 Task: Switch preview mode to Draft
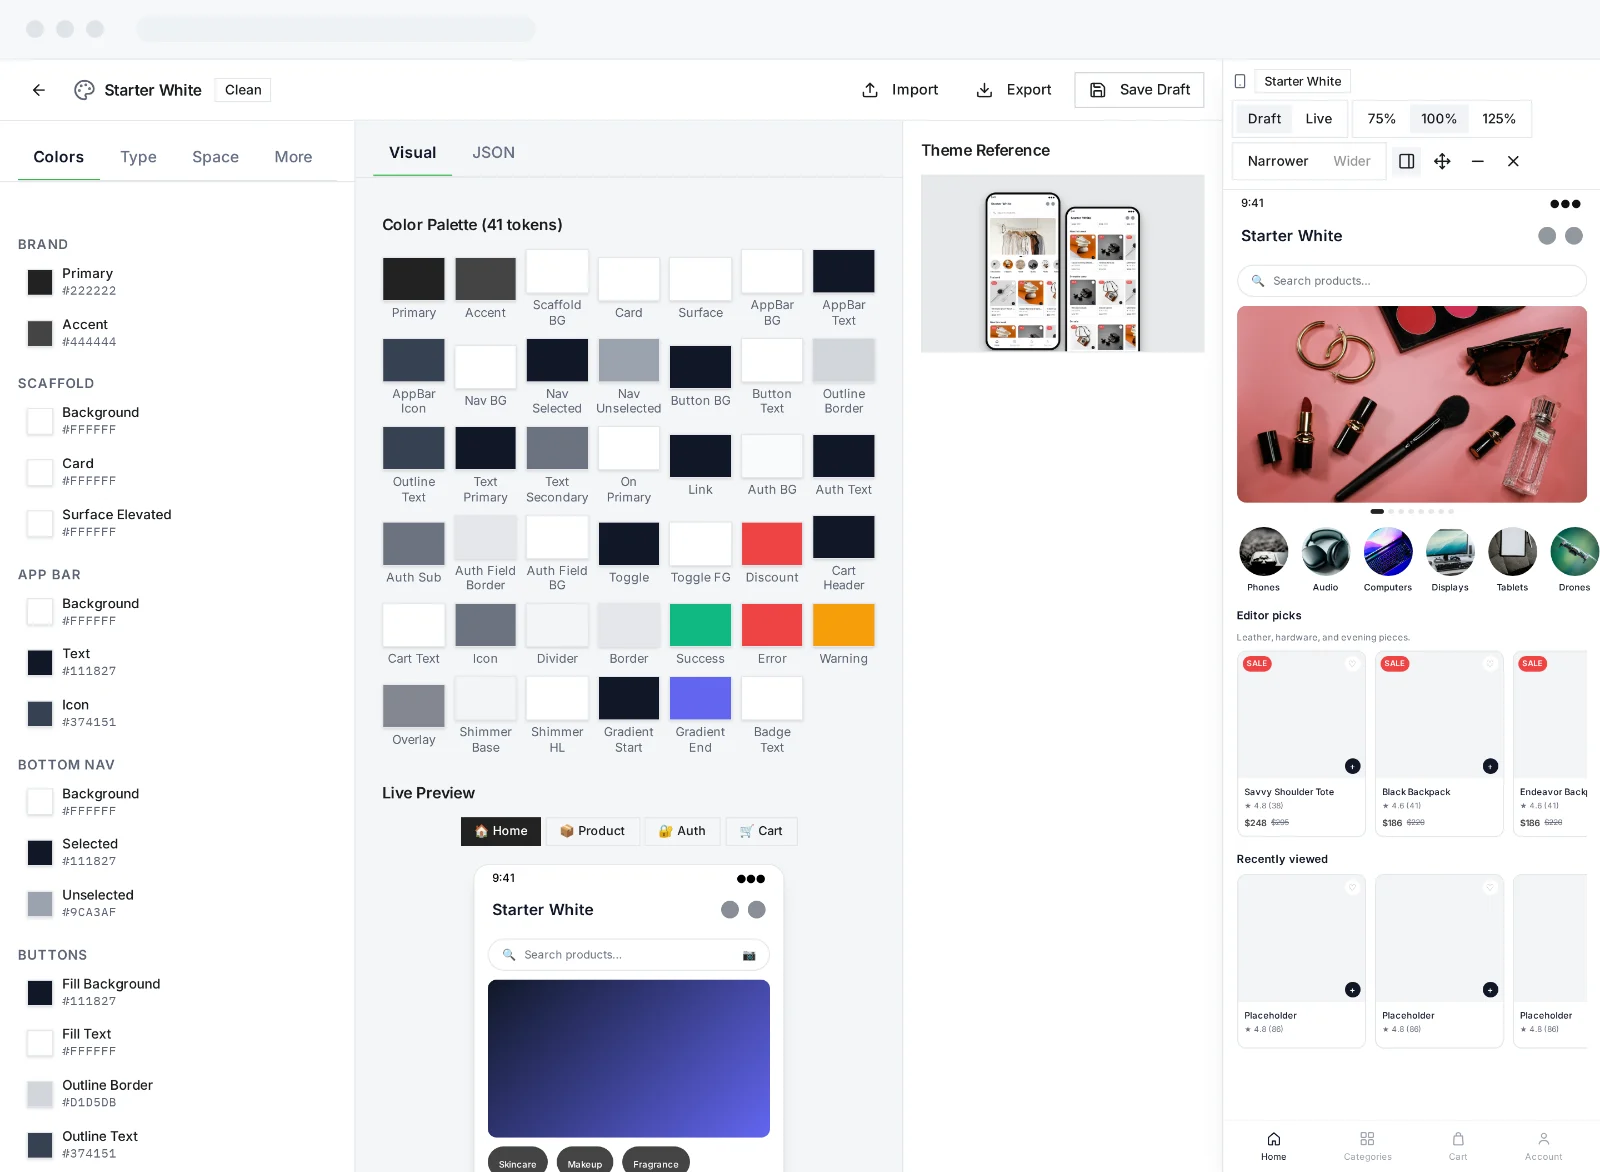click(1264, 119)
